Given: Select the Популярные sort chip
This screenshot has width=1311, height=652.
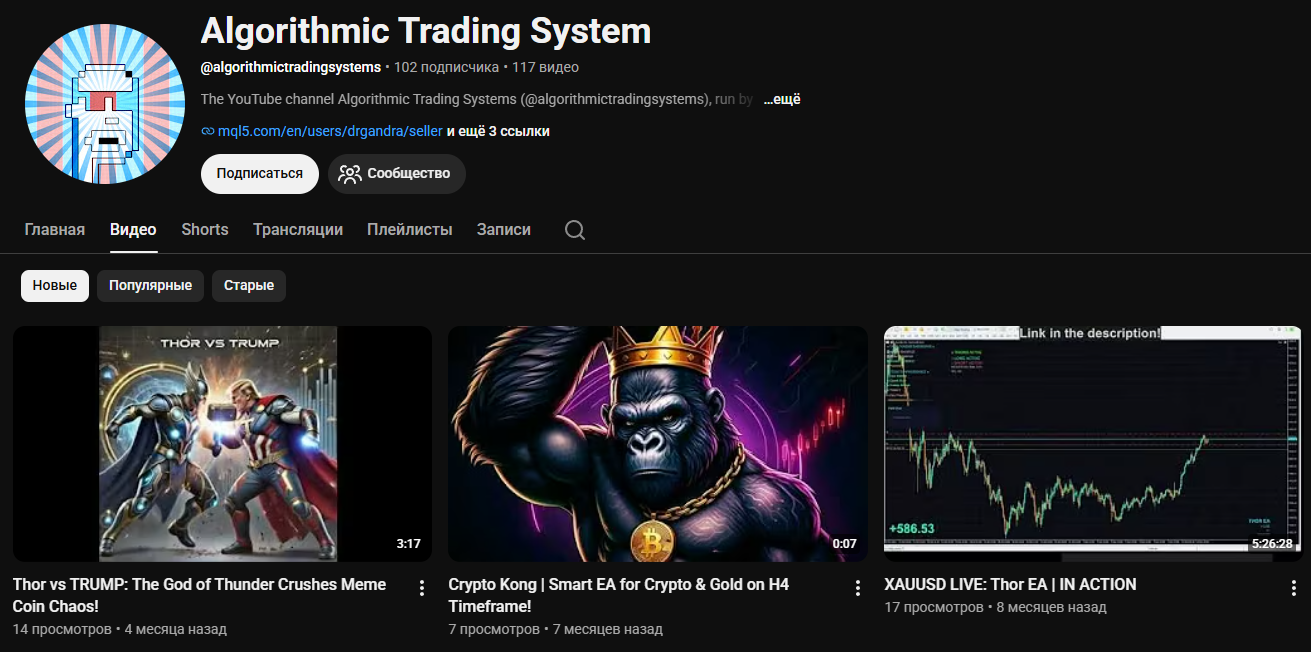Looking at the screenshot, I should pyautogui.click(x=151, y=286).
